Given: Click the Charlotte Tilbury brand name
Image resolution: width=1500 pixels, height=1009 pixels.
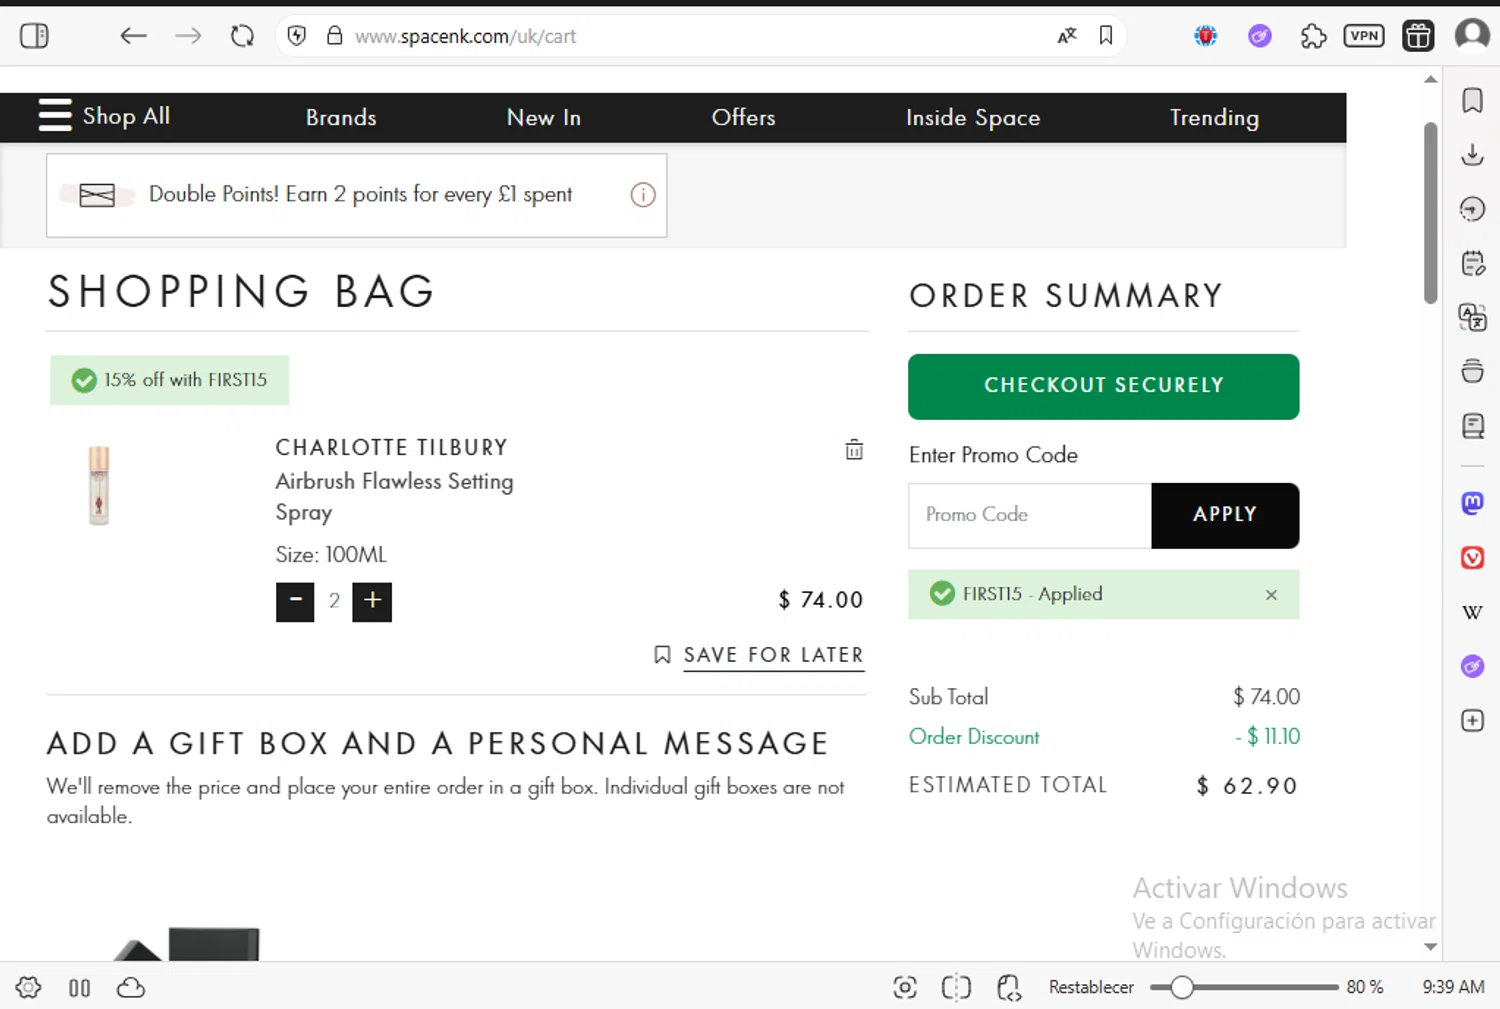Looking at the screenshot, I should tap(391, 447).
